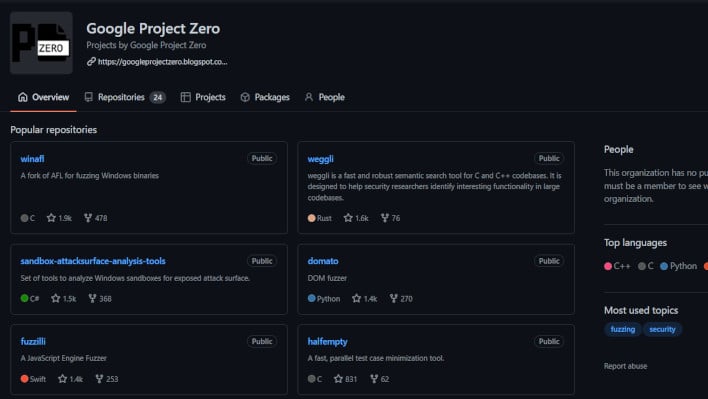Image resolution: width=708 pixels, height=399 pixels.
Task: Click star icon on halfempty card
Action: click(338, 379)
